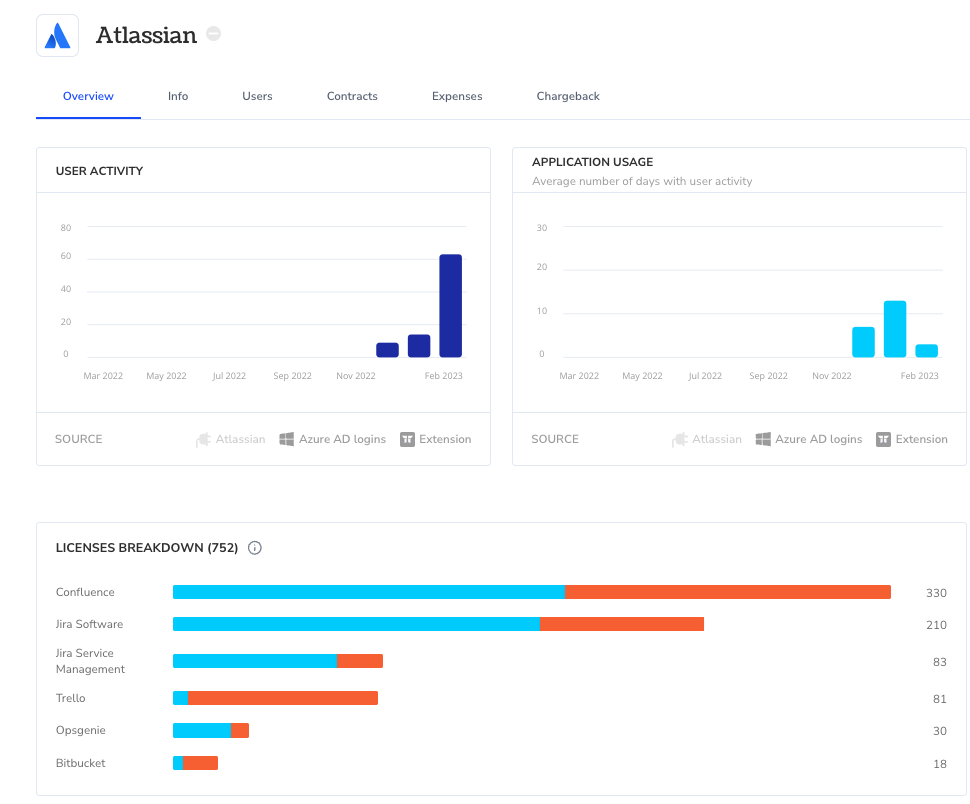
Task: Click the Jira Software license label
Action: pyautogui.click(x=89, y=624)
